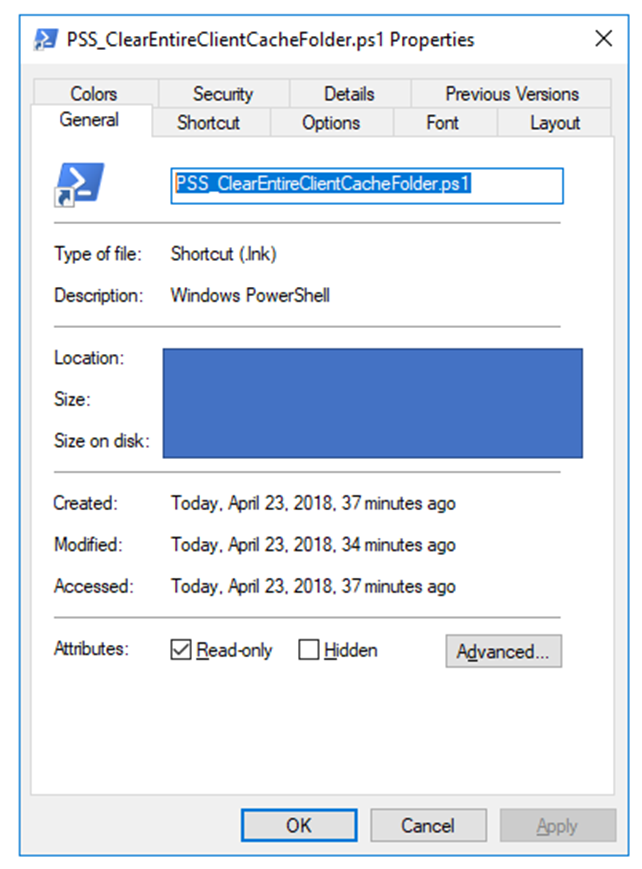Click the Modified date '34 minutes ago'

[313, 545]
